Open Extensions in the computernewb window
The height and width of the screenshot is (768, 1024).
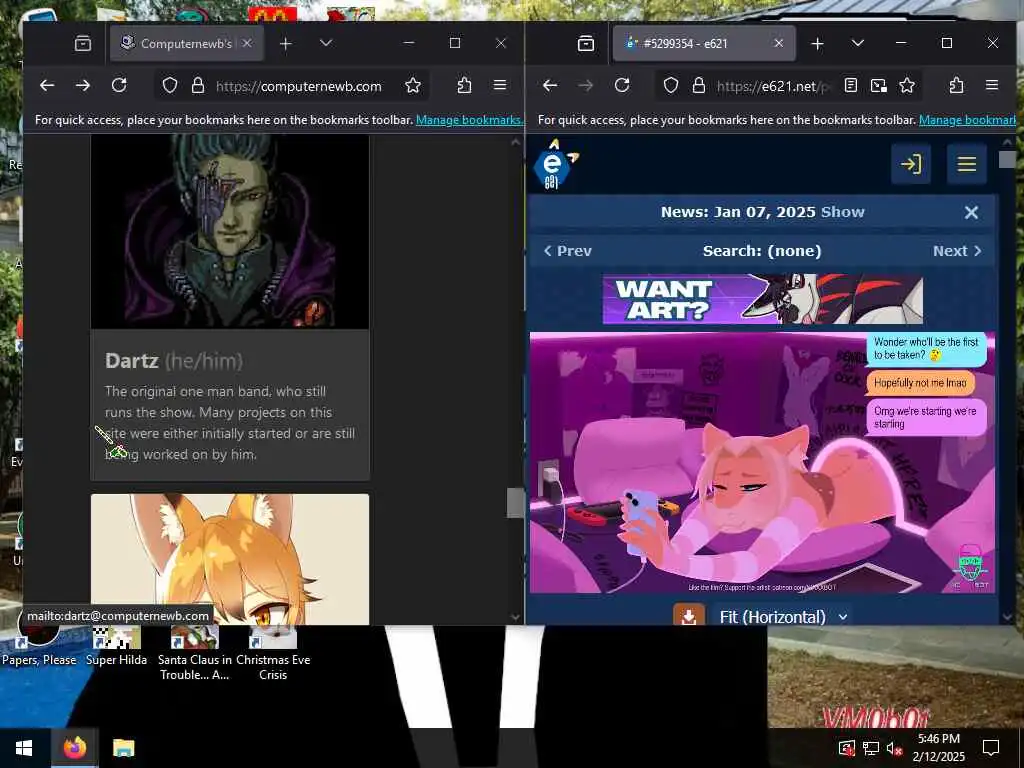point(464,86)
